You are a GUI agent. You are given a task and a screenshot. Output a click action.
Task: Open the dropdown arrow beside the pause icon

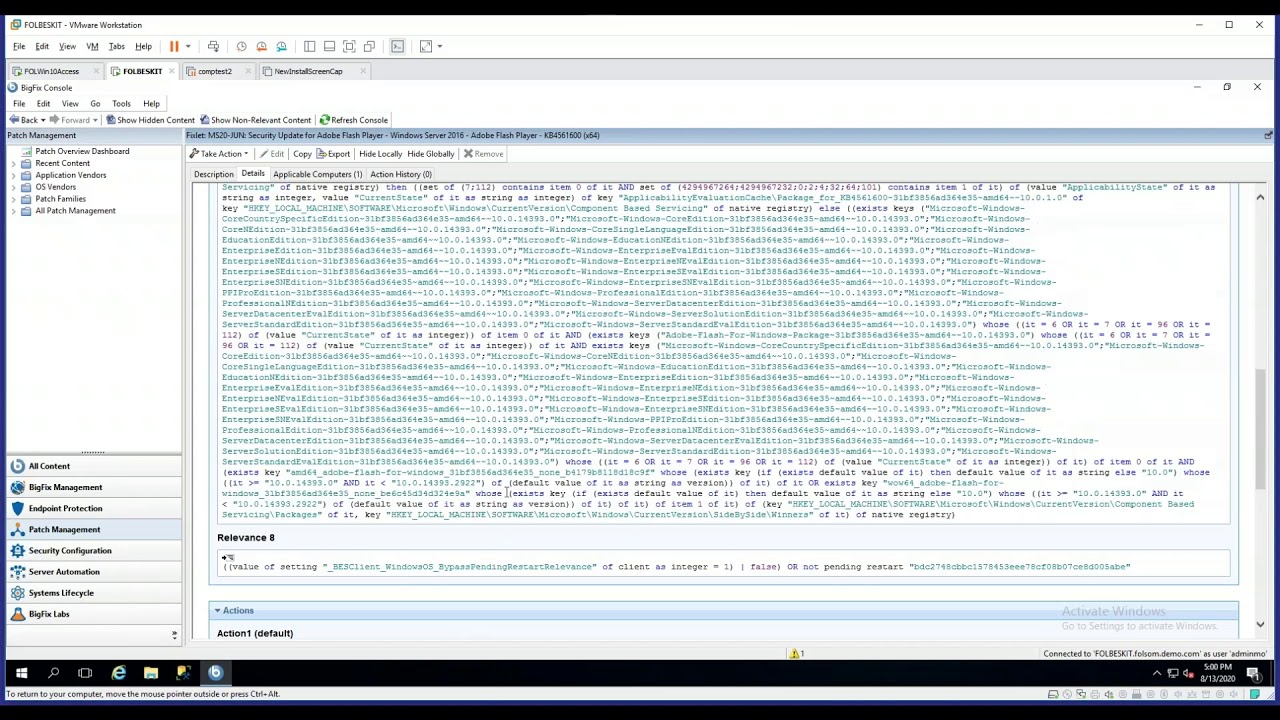point(187,46)
